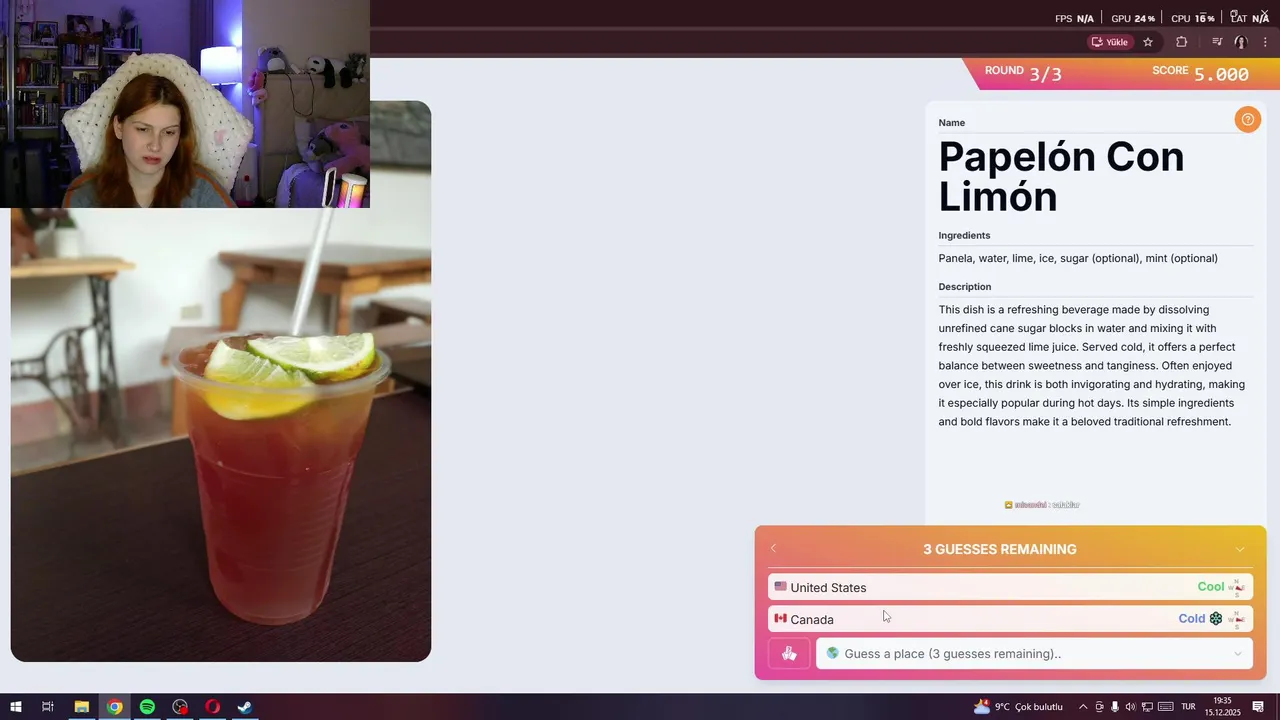Open the notification center icon

coord(1258,707)
